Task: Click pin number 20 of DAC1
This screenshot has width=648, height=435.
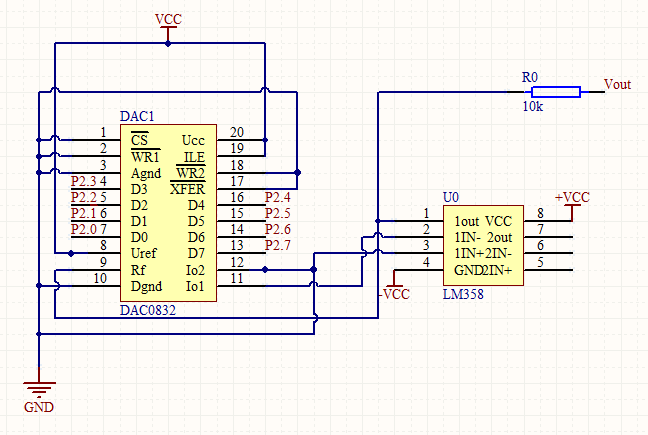Action: click(x=237, y=132)
